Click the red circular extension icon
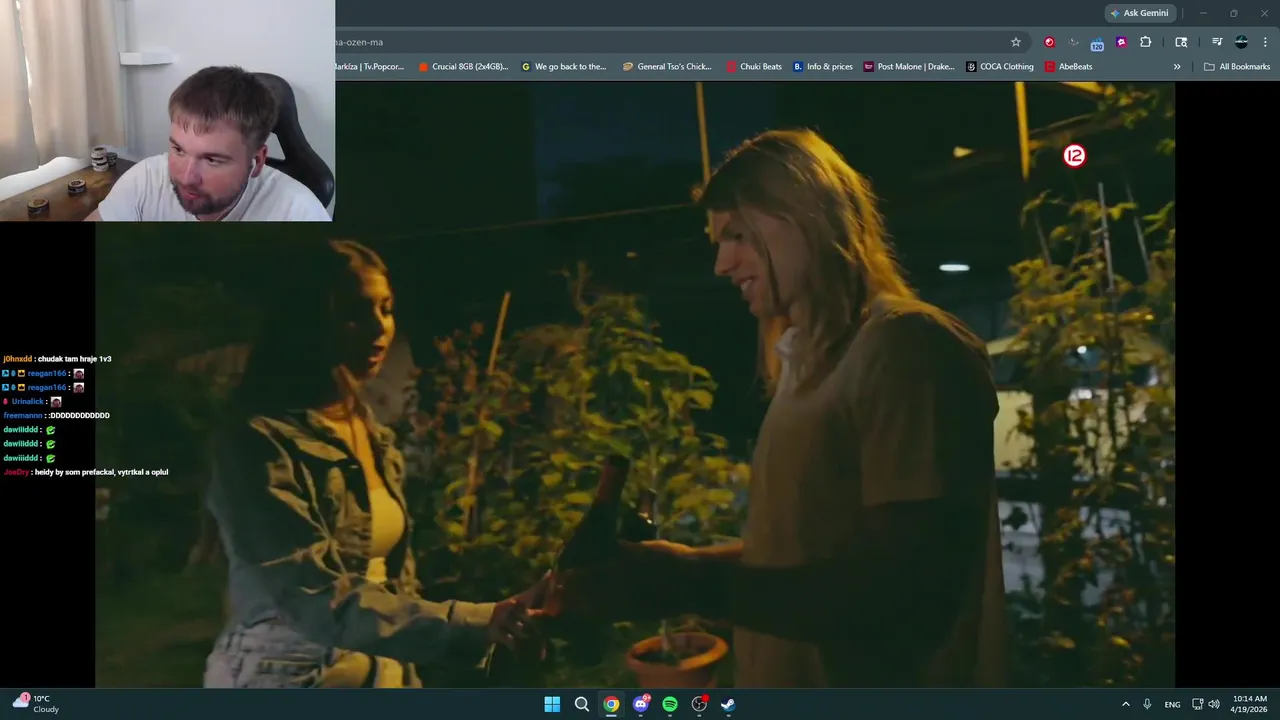The height and width of the screenshot is (720, 1280). [1049, 42]
